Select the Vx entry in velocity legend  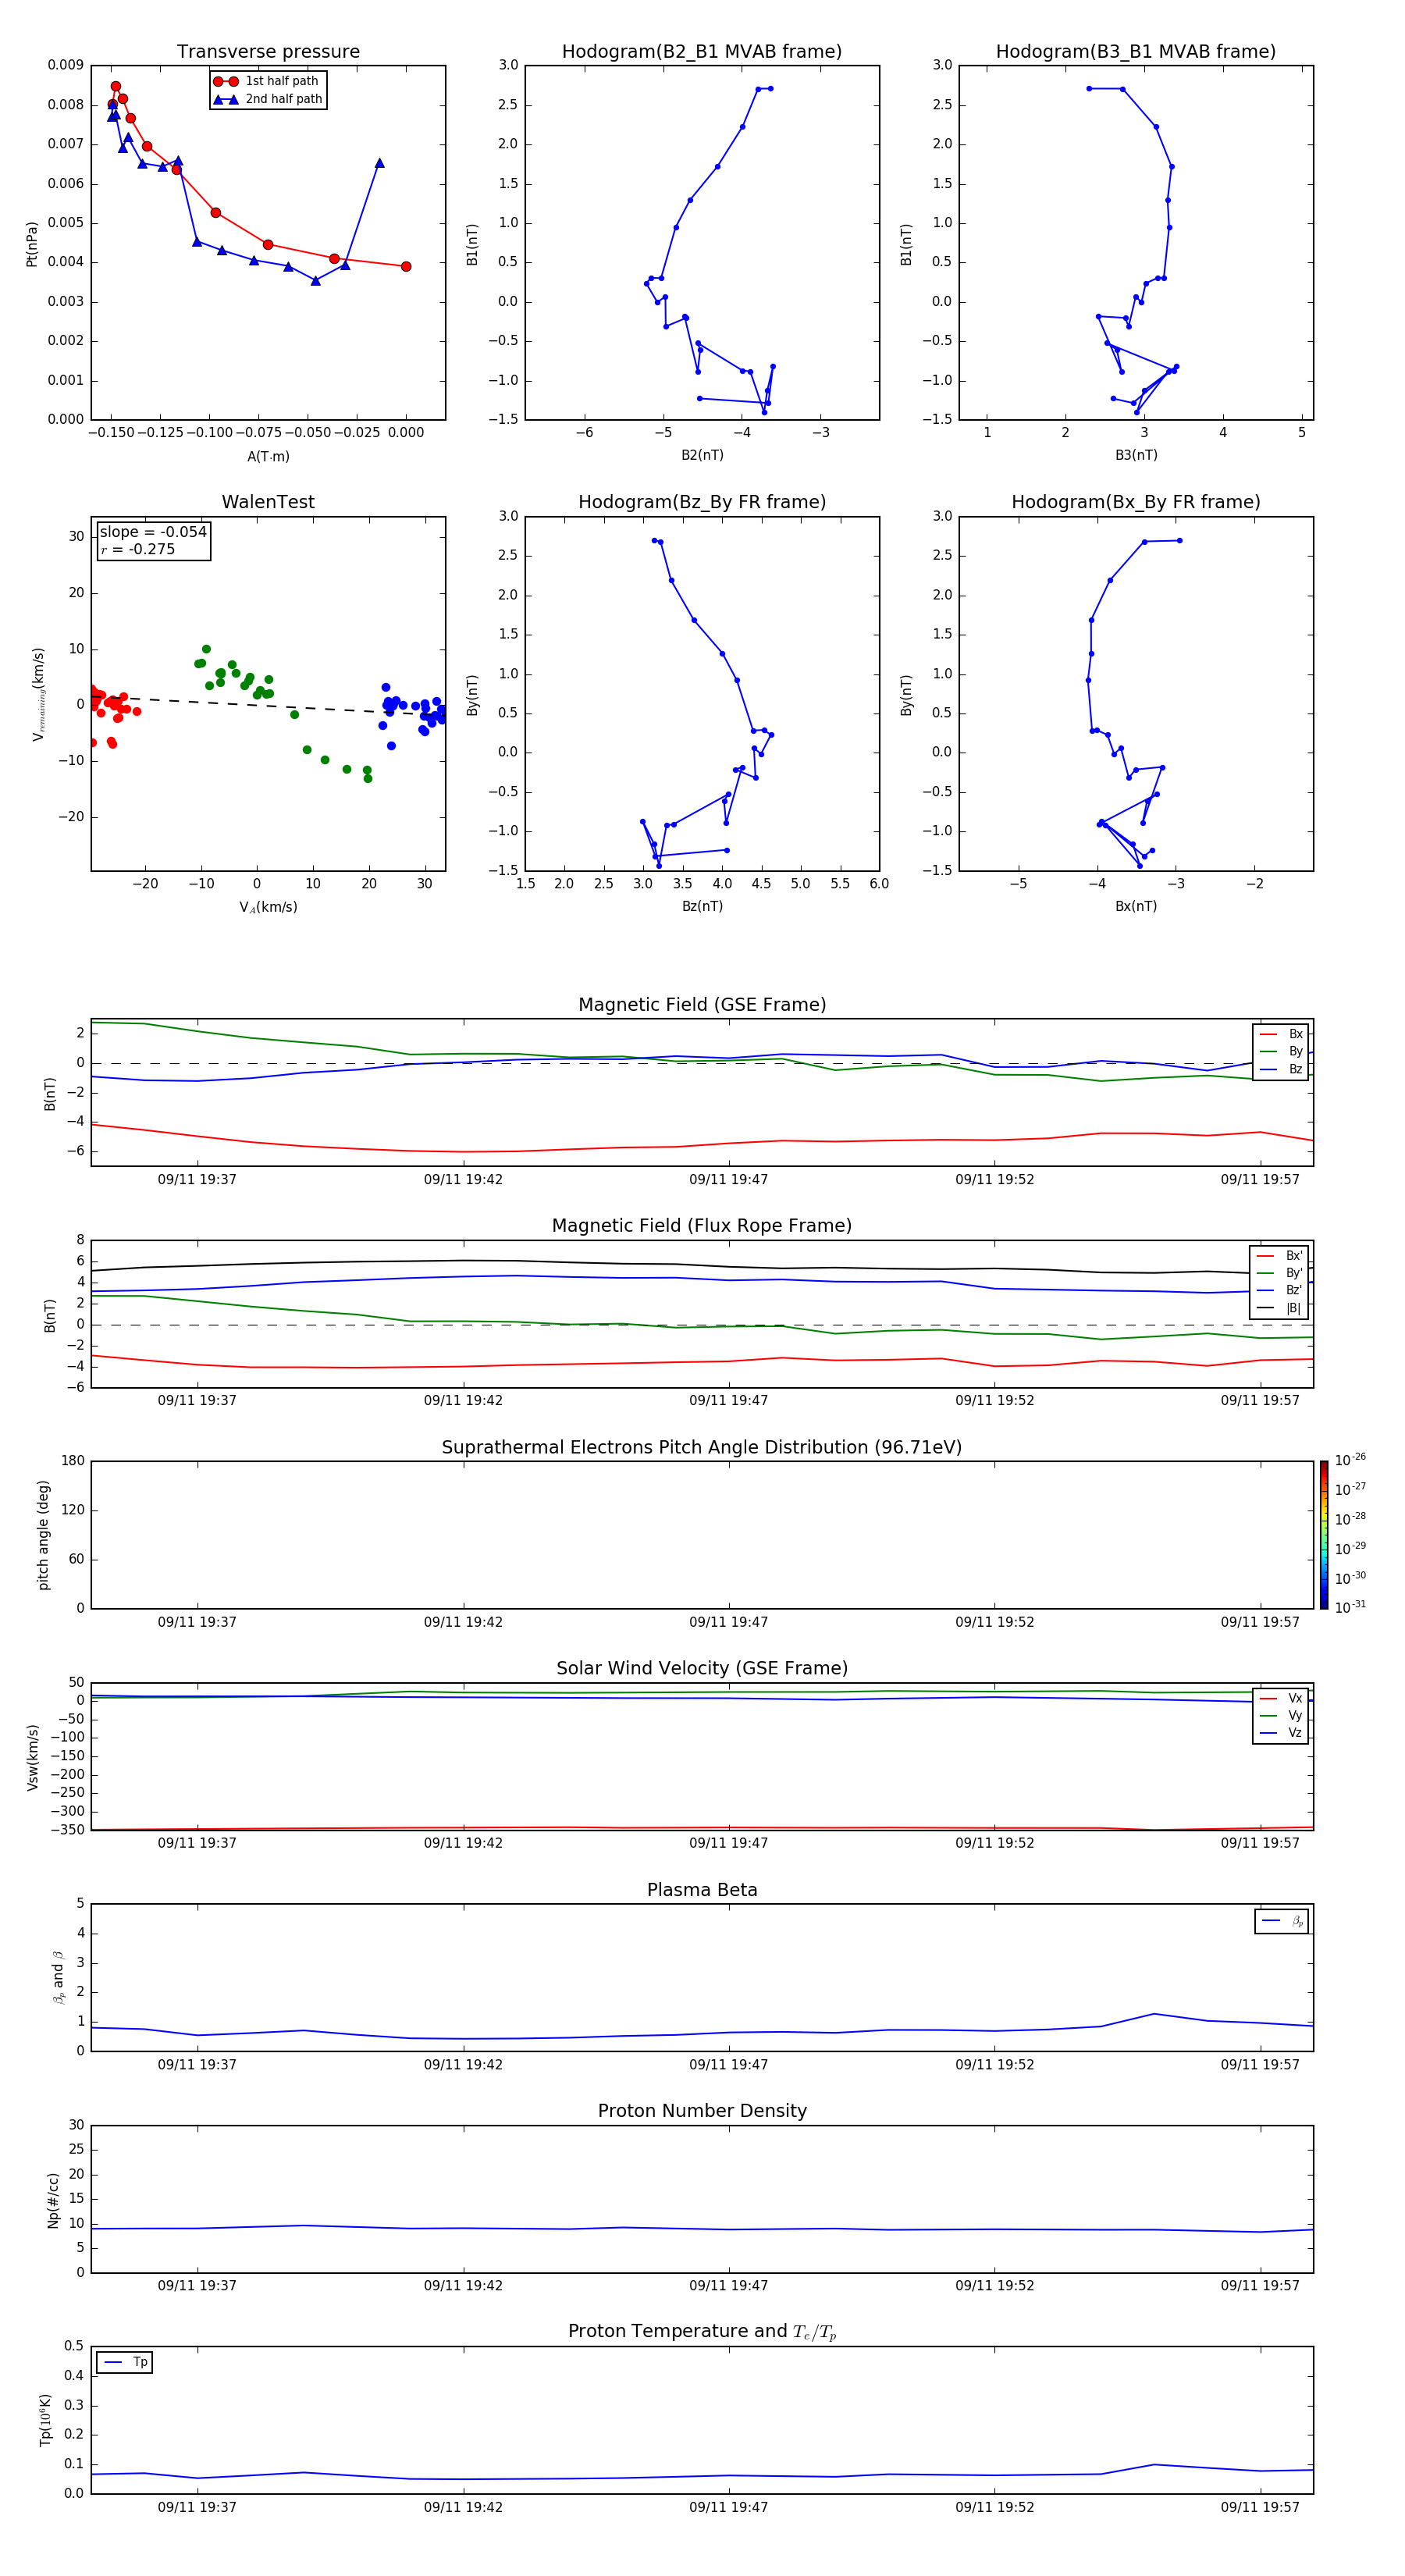coord(1281,1698)
